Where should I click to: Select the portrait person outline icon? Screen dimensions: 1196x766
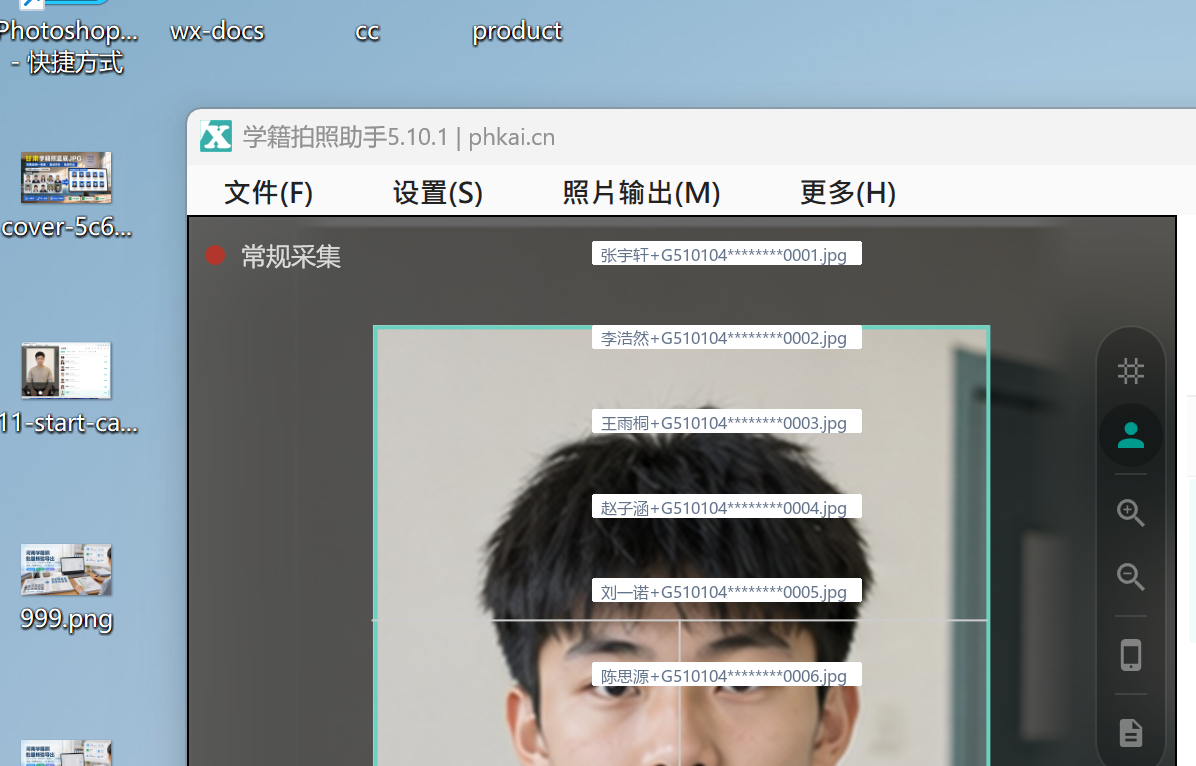click(x=1130, y=435)
